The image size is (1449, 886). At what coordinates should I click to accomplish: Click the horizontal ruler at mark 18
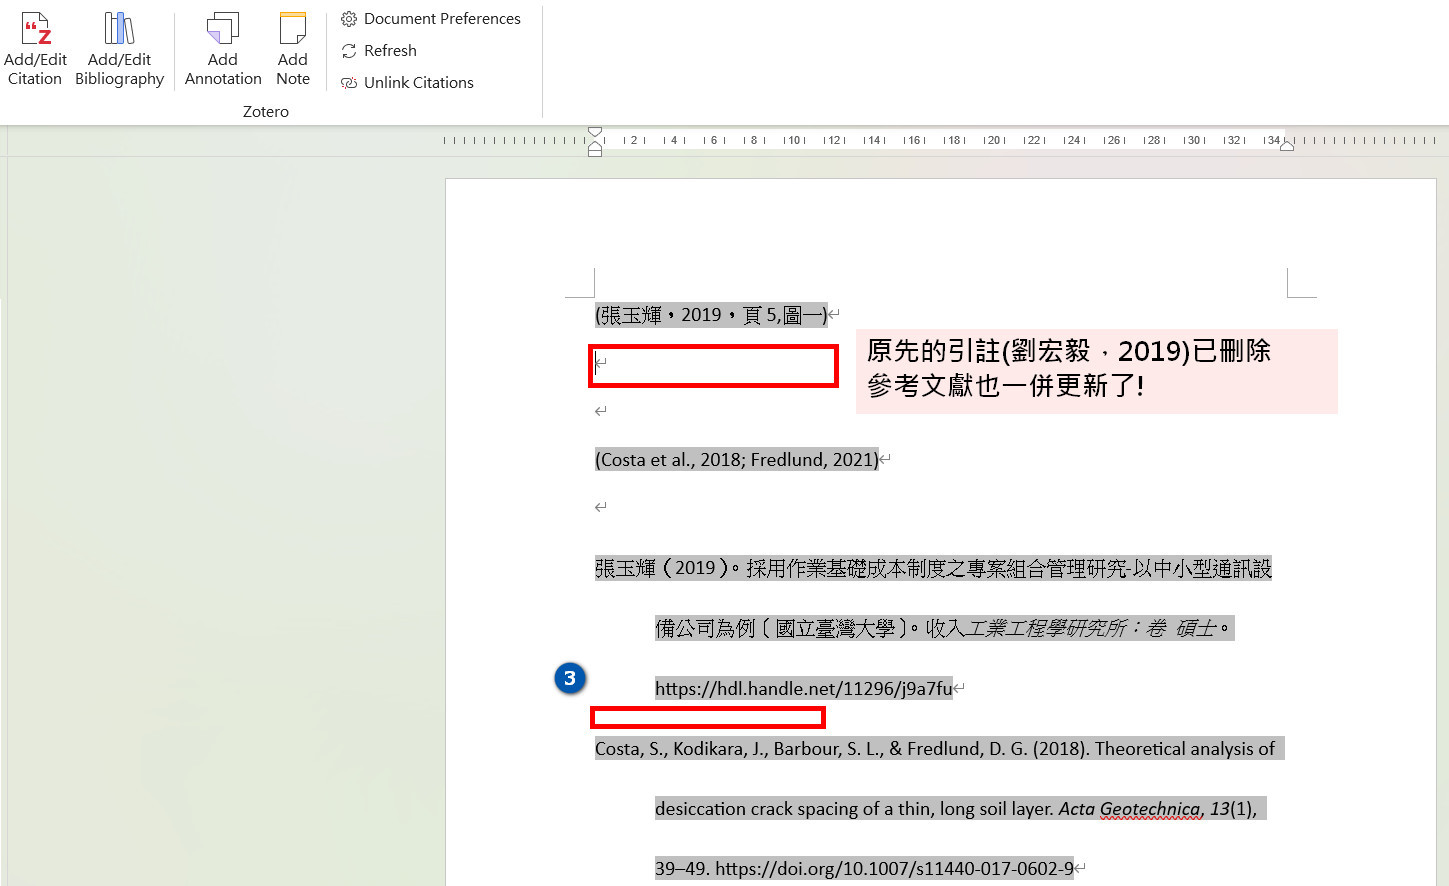(x=954, y=140)
